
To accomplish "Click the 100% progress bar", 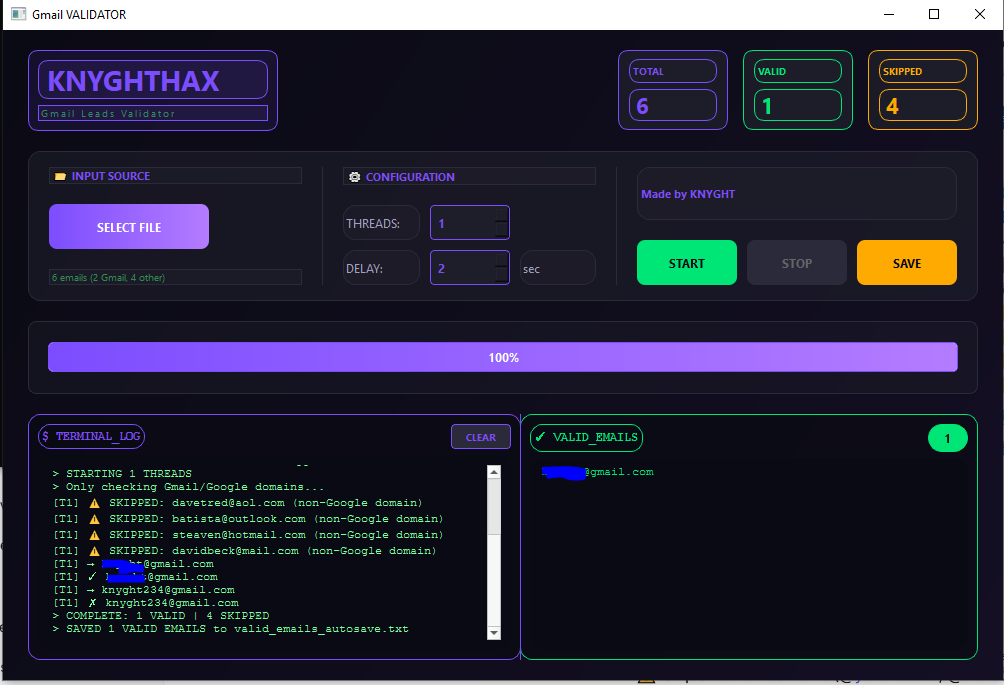I will (502, 357).
